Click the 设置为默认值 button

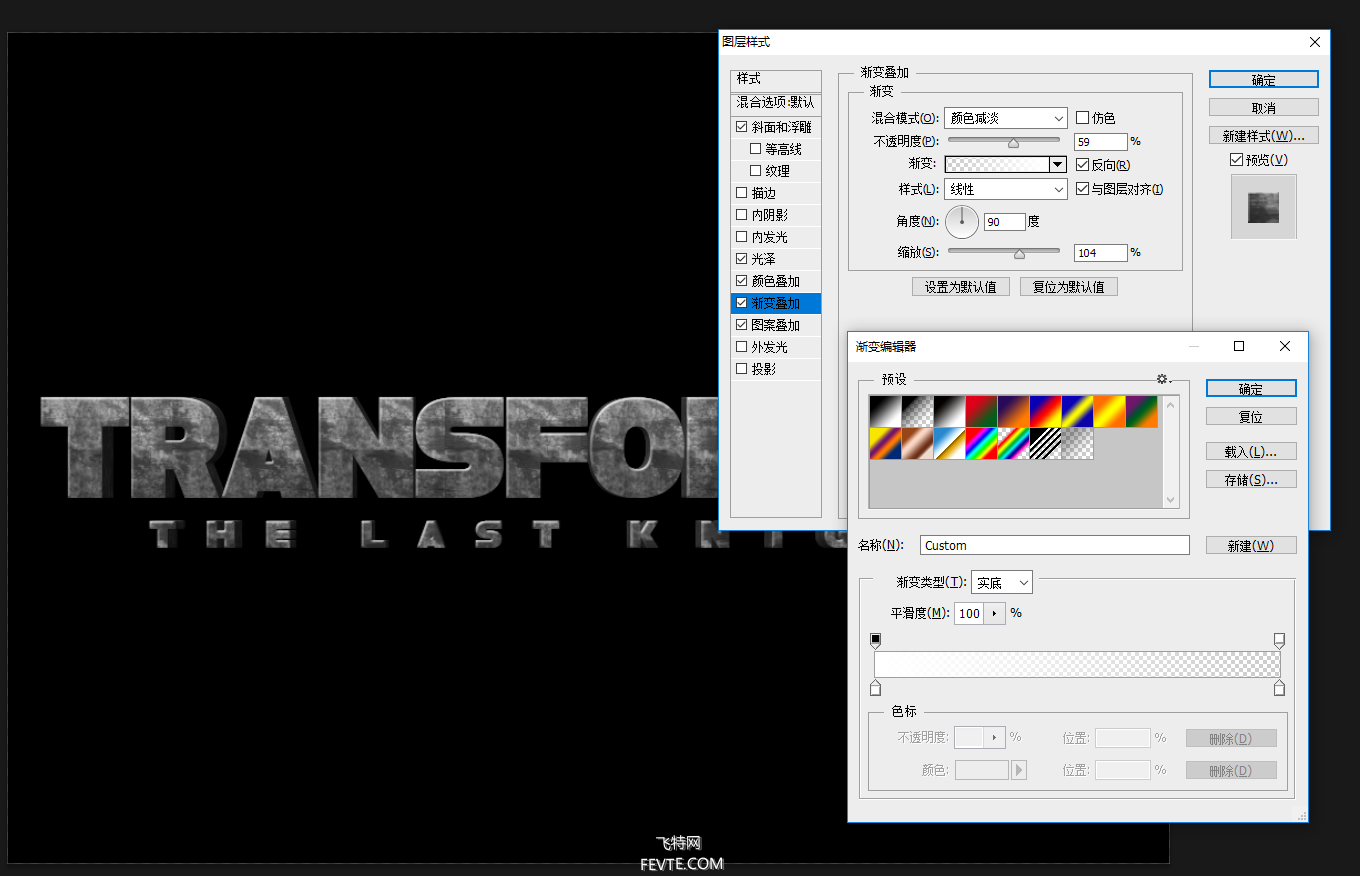pos(961,287)
